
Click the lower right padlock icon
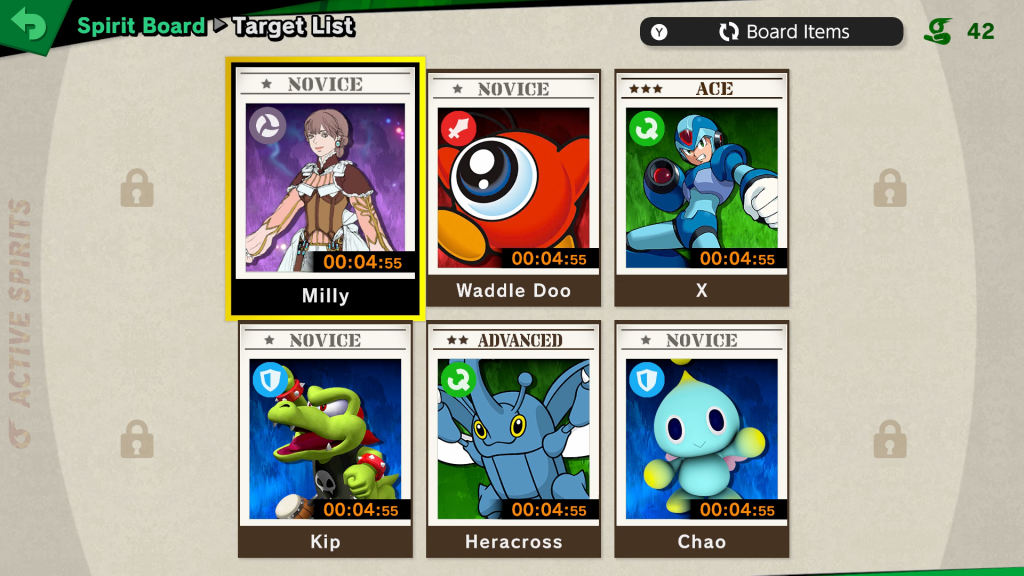tap(890, 439)
